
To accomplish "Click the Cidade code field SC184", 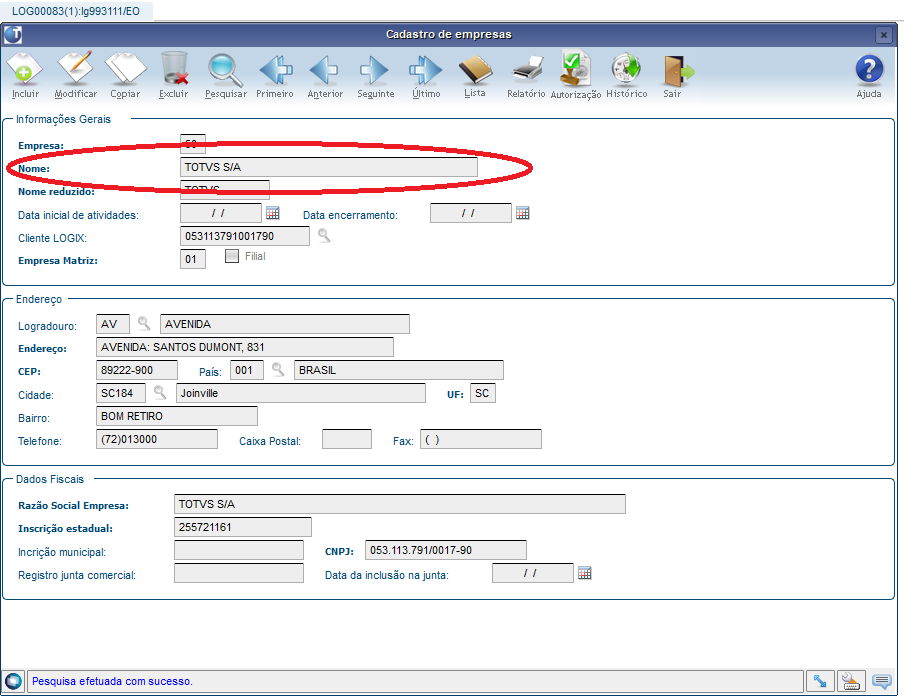I will 120,393.
